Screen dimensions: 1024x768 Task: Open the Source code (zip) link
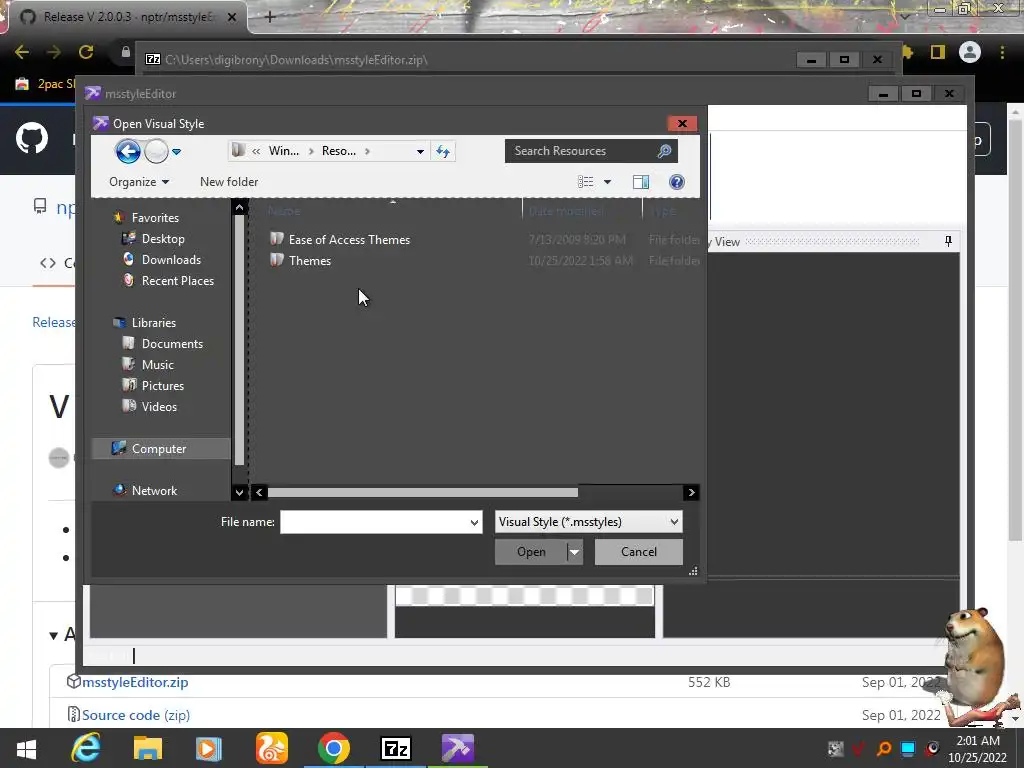coord(136,715)
